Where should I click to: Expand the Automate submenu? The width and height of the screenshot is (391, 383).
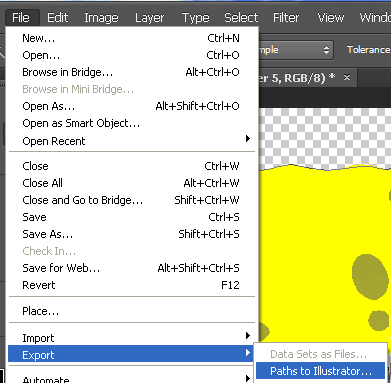[x=132, y=378]
